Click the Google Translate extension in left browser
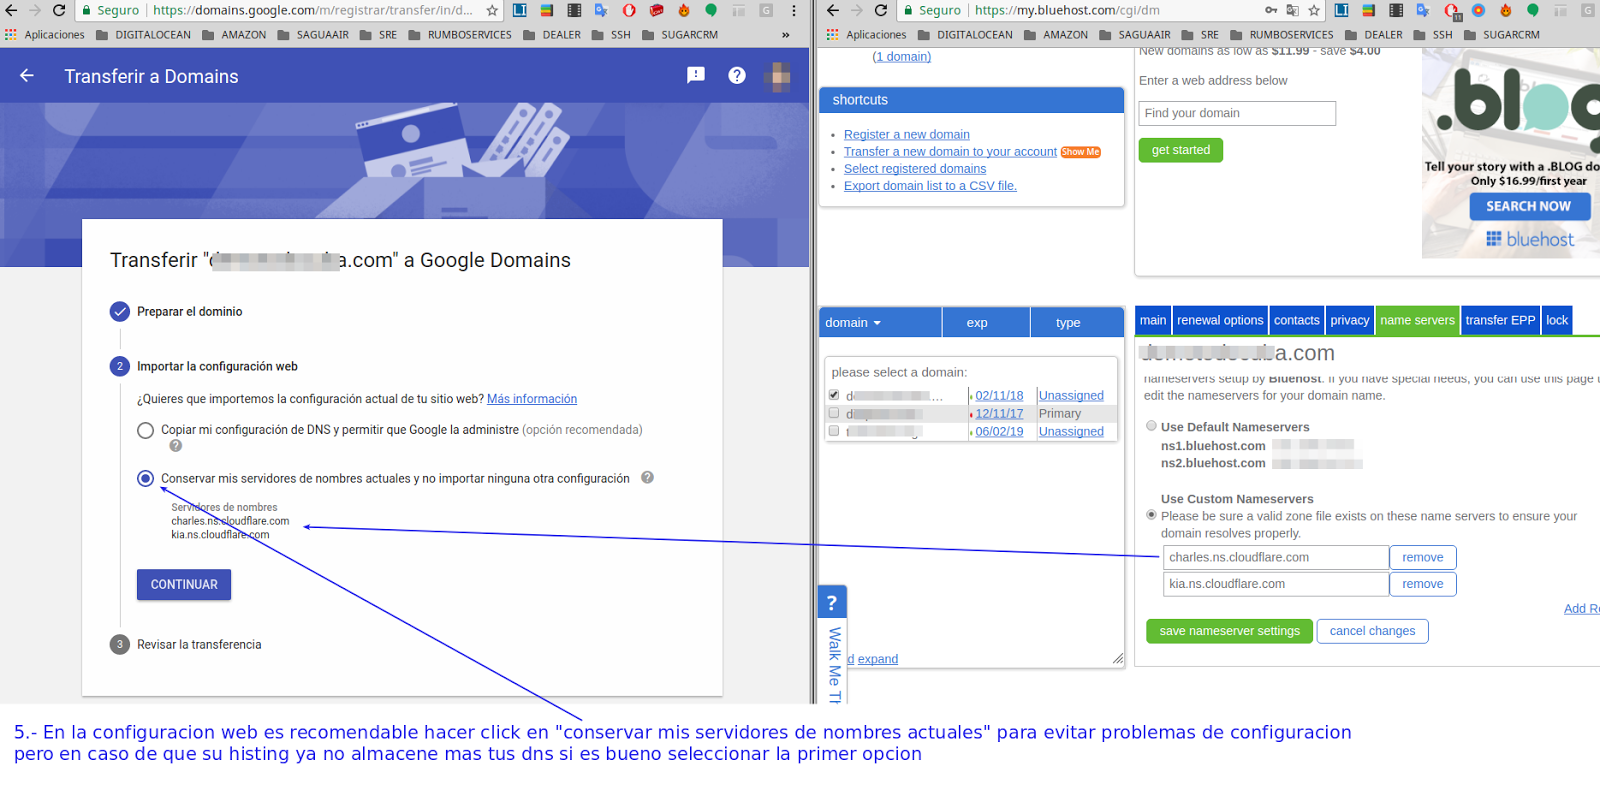The image size is (1600, 790). [601, 10]
